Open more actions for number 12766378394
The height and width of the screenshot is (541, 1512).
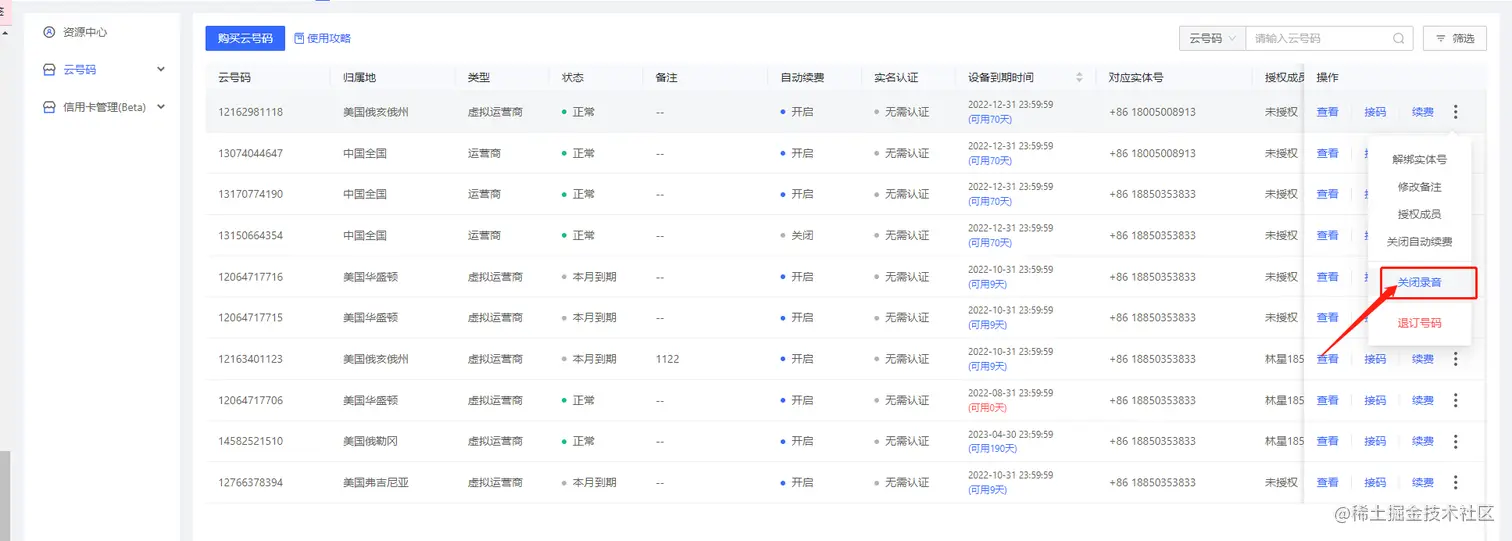tap(1455, 482)
